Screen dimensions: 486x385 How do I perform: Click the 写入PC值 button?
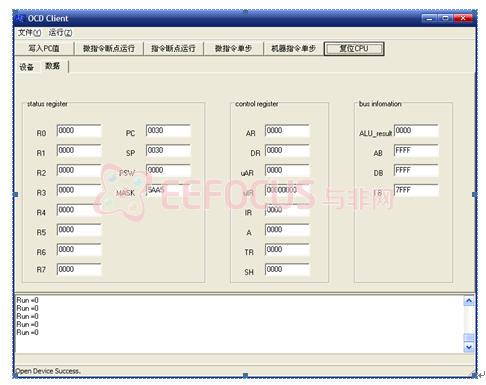[x=44, y=49]
